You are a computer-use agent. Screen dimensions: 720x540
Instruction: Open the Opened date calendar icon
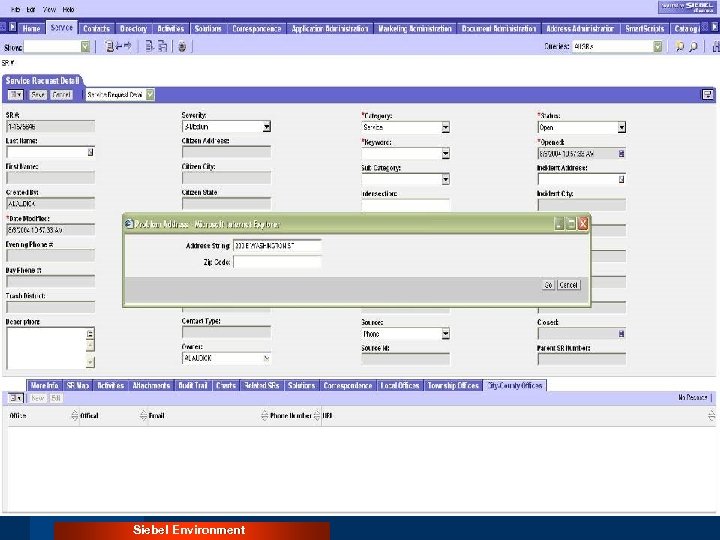tap(621, 154)
